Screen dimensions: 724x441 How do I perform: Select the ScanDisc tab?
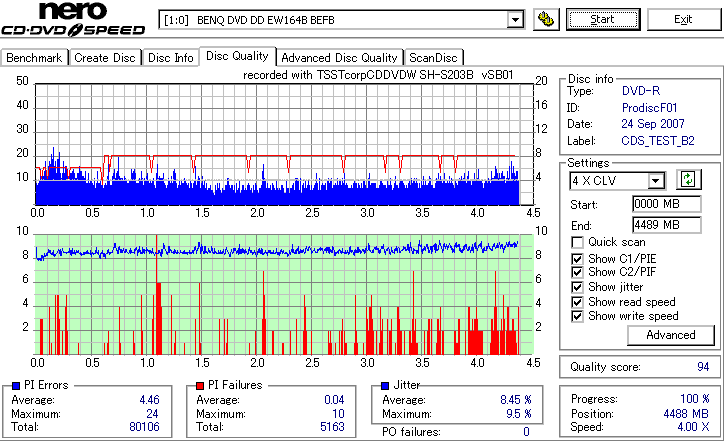pos(433,58)
